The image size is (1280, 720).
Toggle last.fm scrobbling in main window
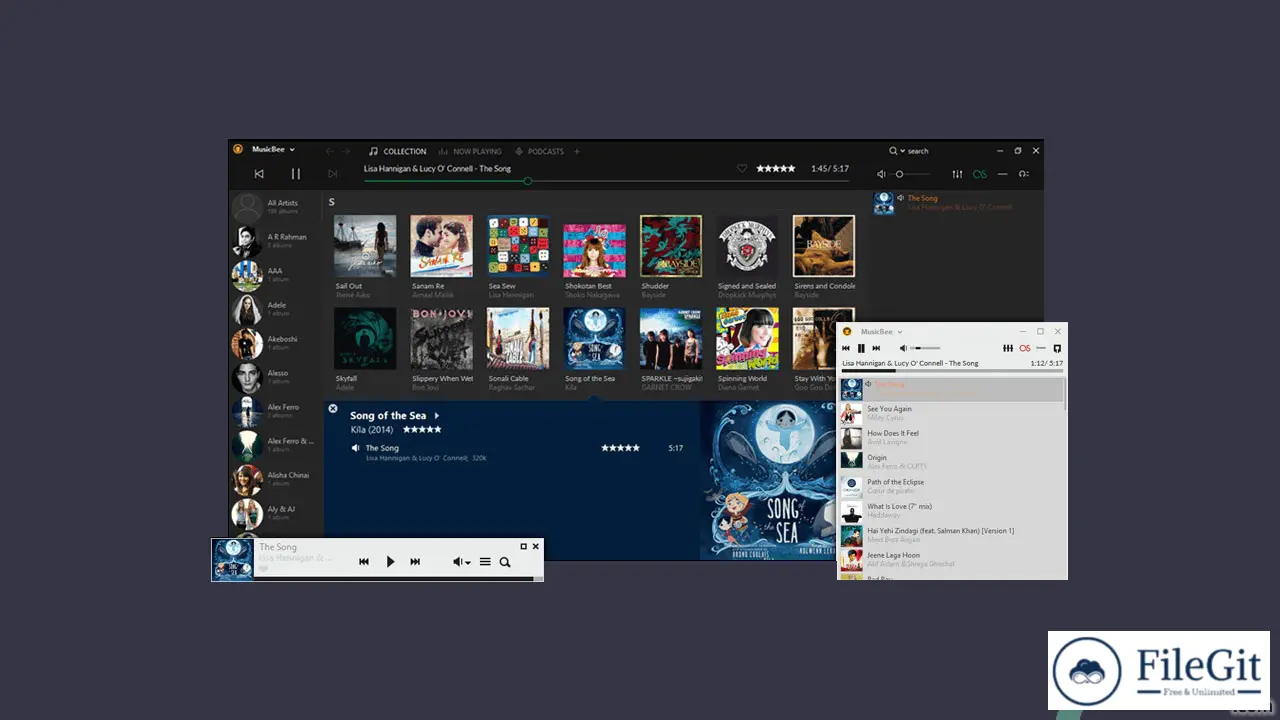click(980, 174)
